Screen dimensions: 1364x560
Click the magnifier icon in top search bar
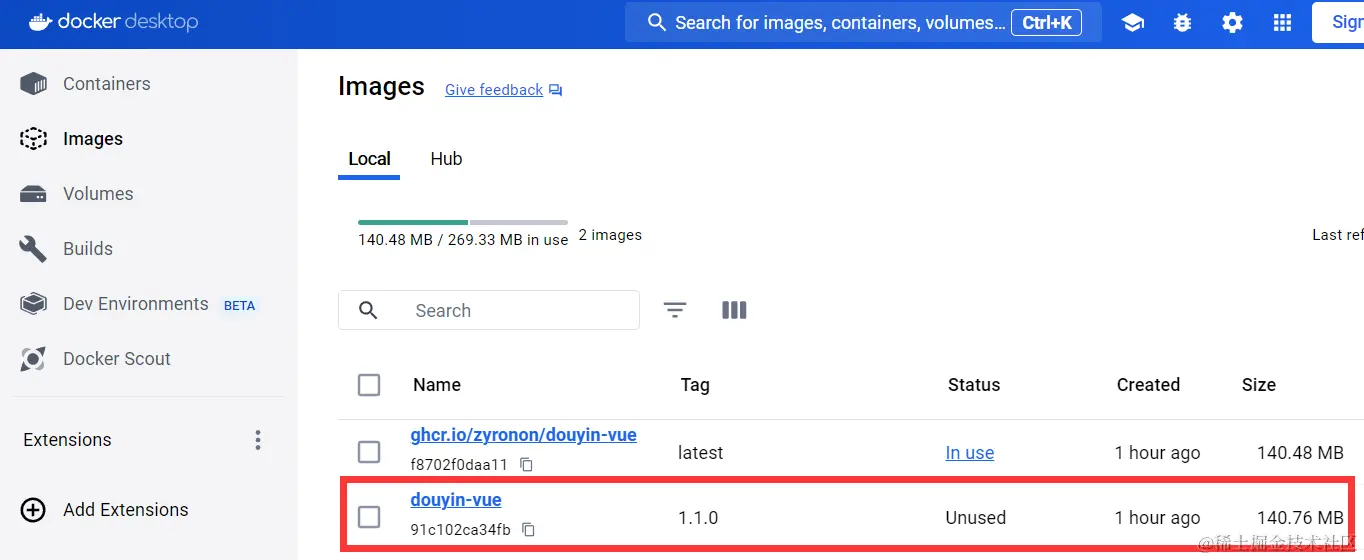coord(657,22)
